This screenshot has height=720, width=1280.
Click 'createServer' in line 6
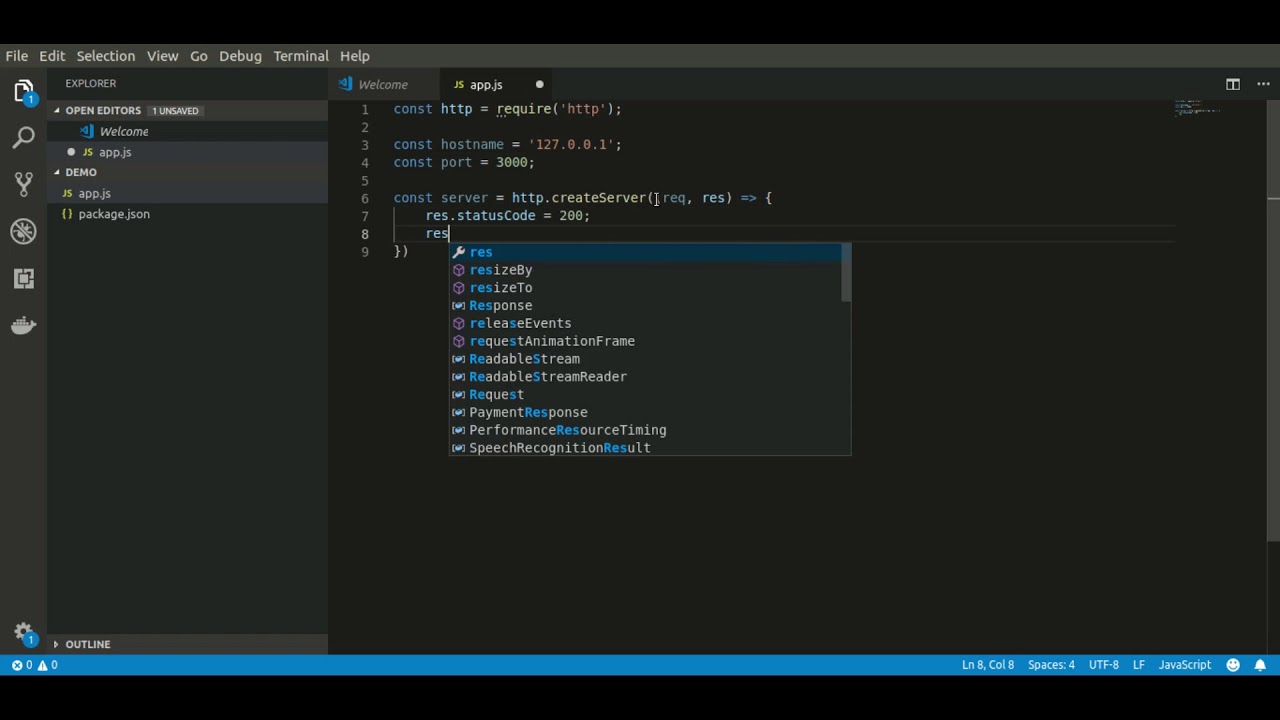coord(598,198)
